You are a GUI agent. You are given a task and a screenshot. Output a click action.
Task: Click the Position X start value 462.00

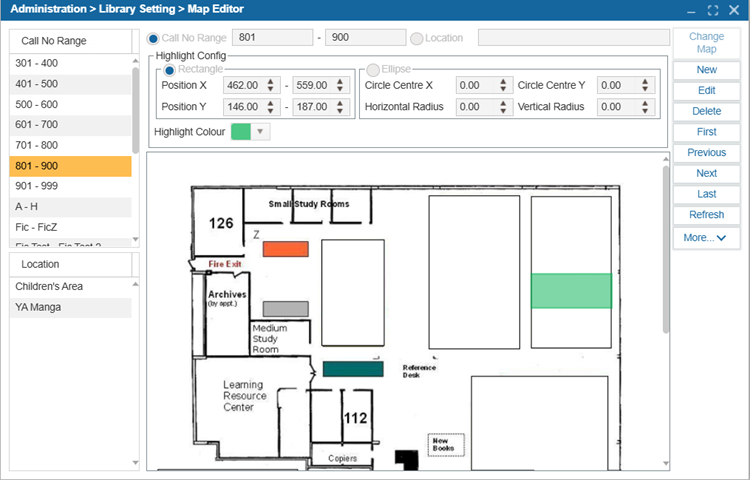click(x=243, y=86)
